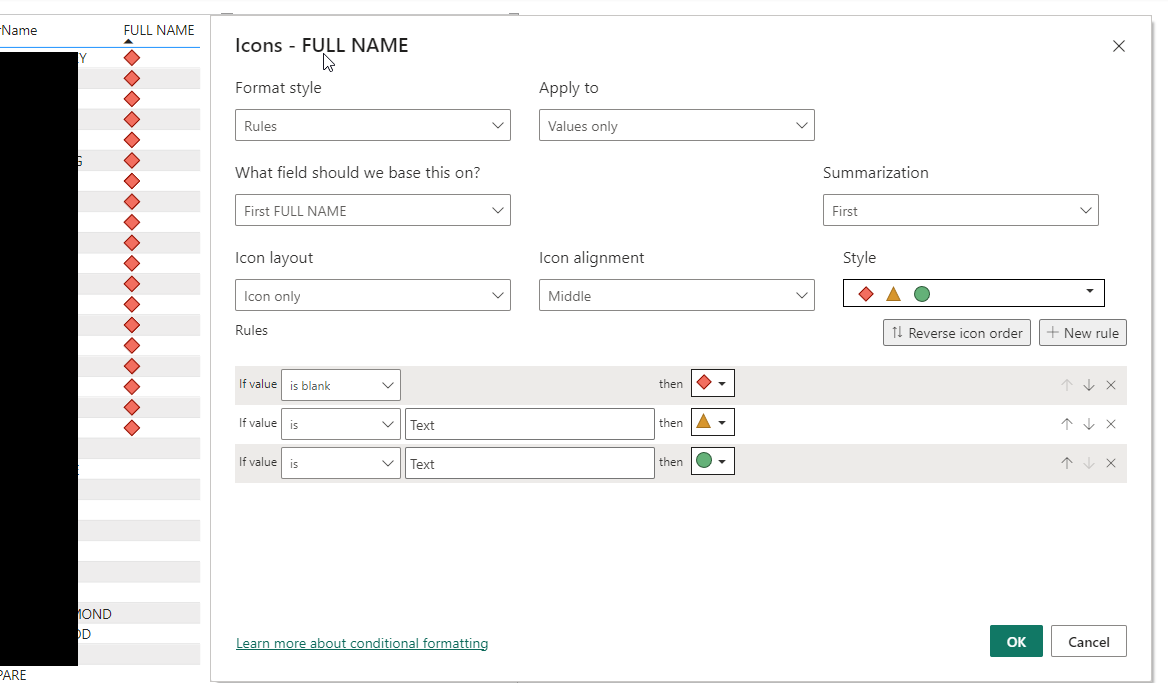Open the Icon layout dropdown showing Icon only

point(372,295)
